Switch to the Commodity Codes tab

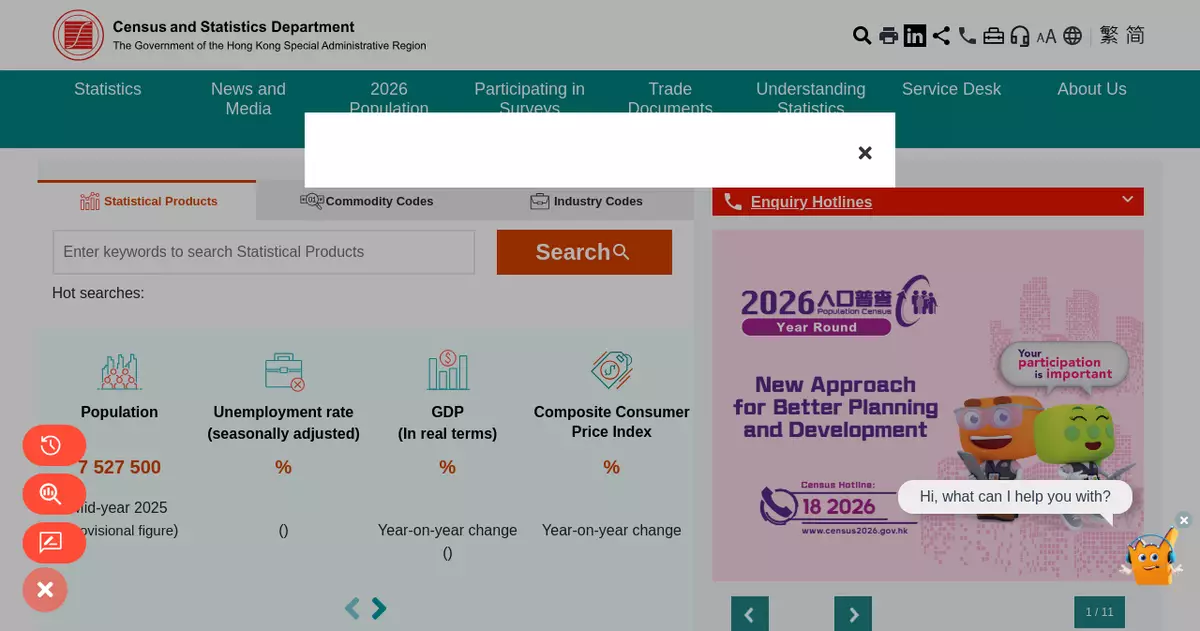[367, 201]
